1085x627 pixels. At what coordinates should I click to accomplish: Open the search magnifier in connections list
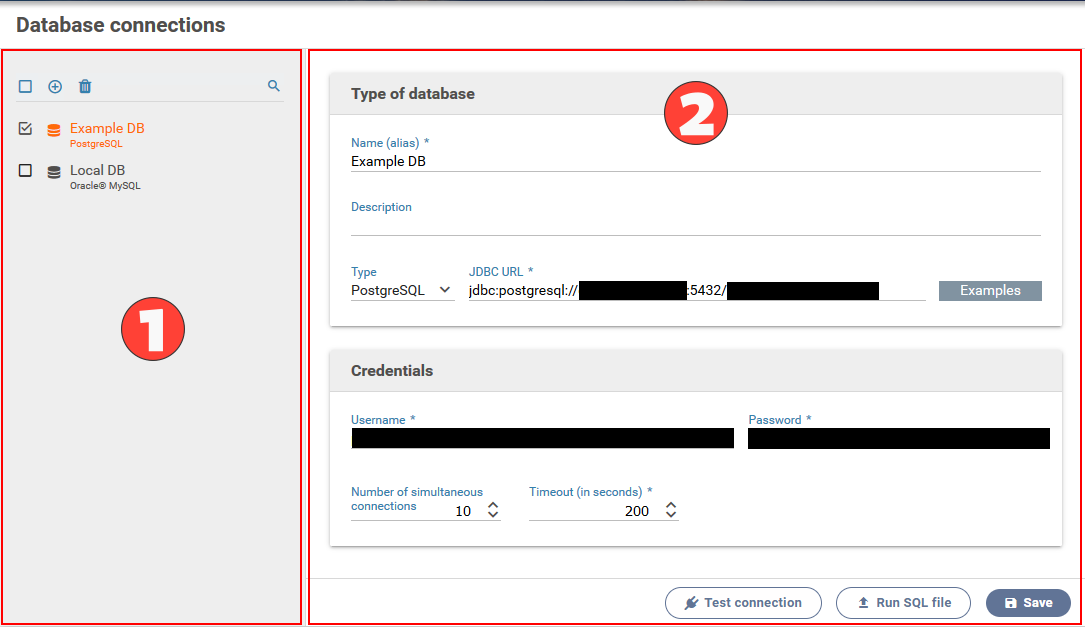pos(274,87)
